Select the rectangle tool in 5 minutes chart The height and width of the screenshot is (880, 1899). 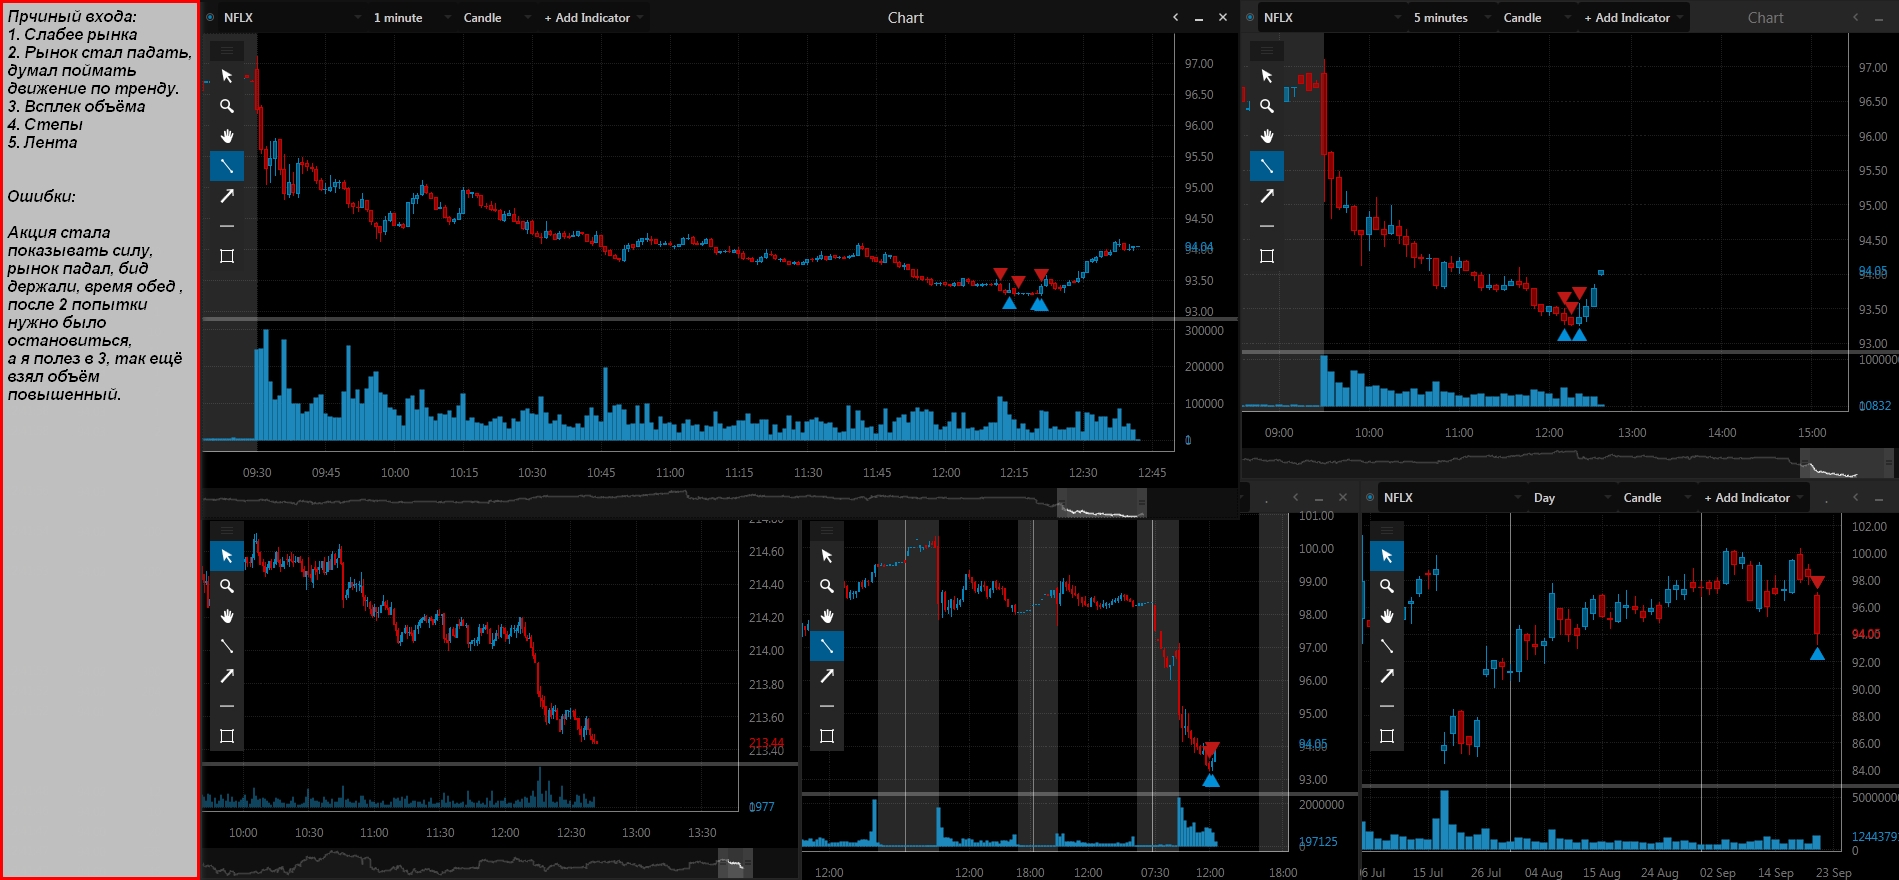[x=1267, y=256]
